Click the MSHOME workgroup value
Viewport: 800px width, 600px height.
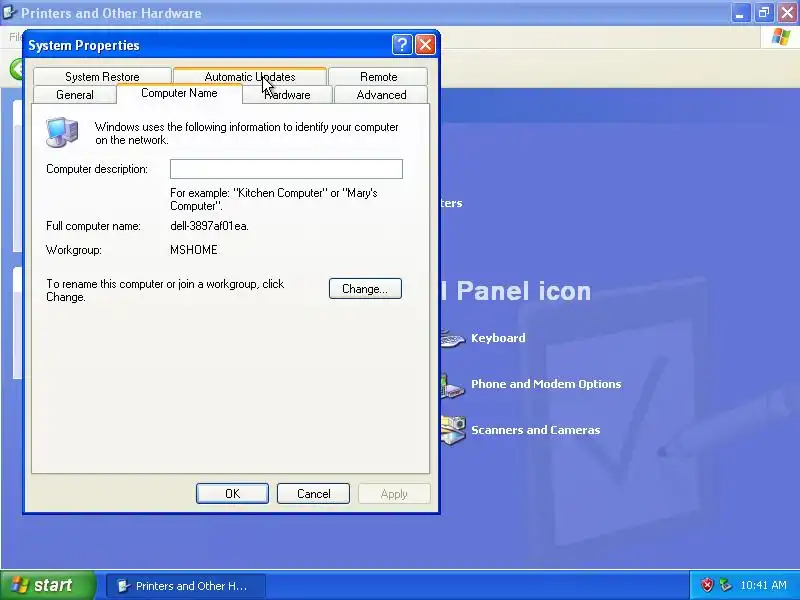[x=194, y=249]
